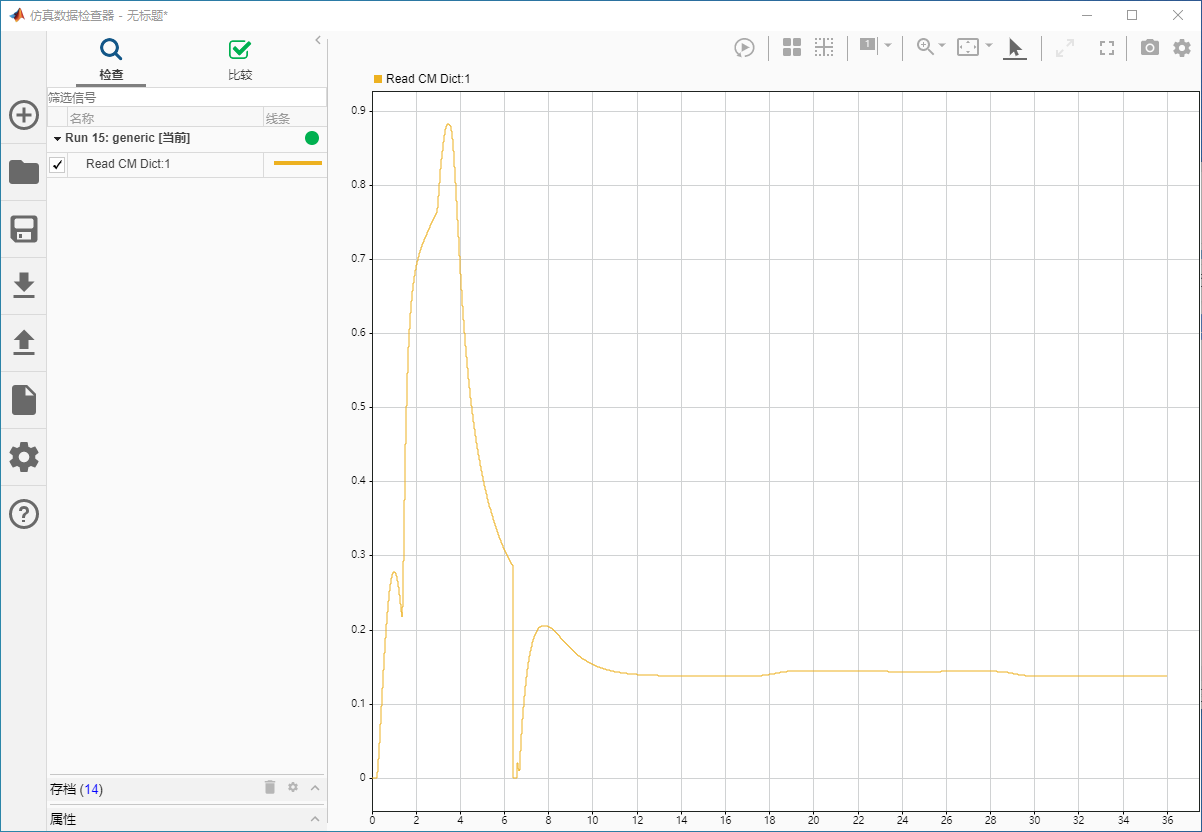The width and height of the screenshot is (1202, 832).
Task: Click the 存档 (14) archive label
Action: [x=76, y=789]
